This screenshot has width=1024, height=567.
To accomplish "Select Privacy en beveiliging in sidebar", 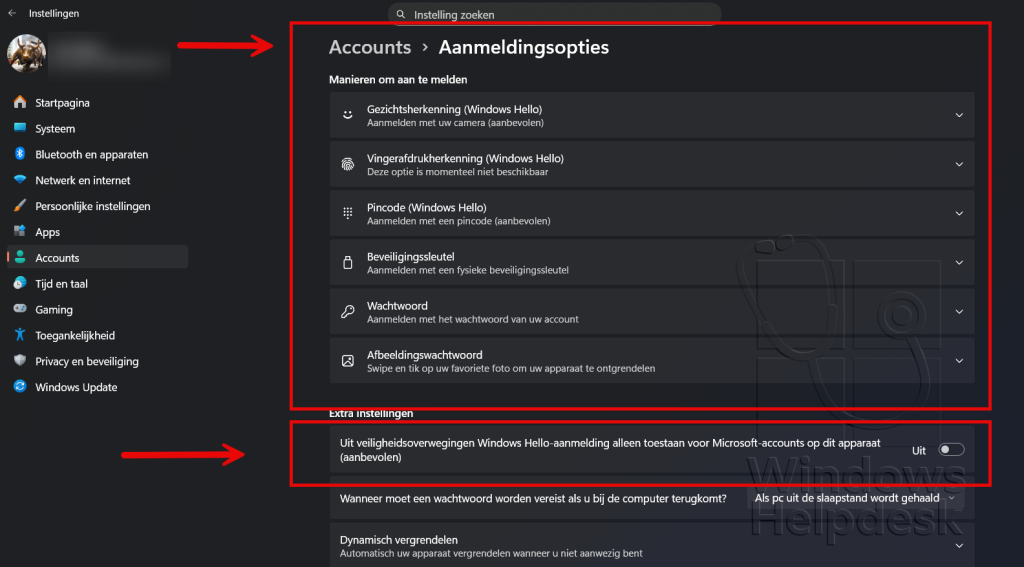I will point(86,361).
